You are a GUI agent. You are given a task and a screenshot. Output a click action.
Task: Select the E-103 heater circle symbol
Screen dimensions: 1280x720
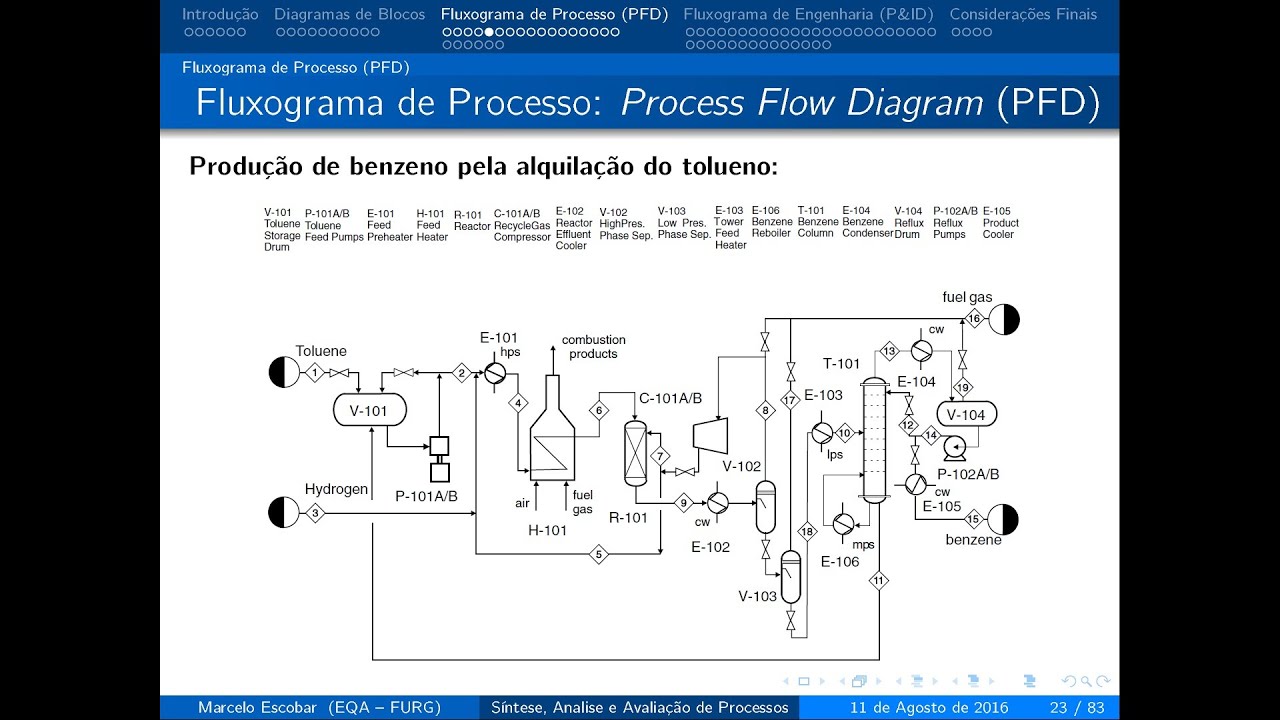pyautogui.click(x=821, y=432)
